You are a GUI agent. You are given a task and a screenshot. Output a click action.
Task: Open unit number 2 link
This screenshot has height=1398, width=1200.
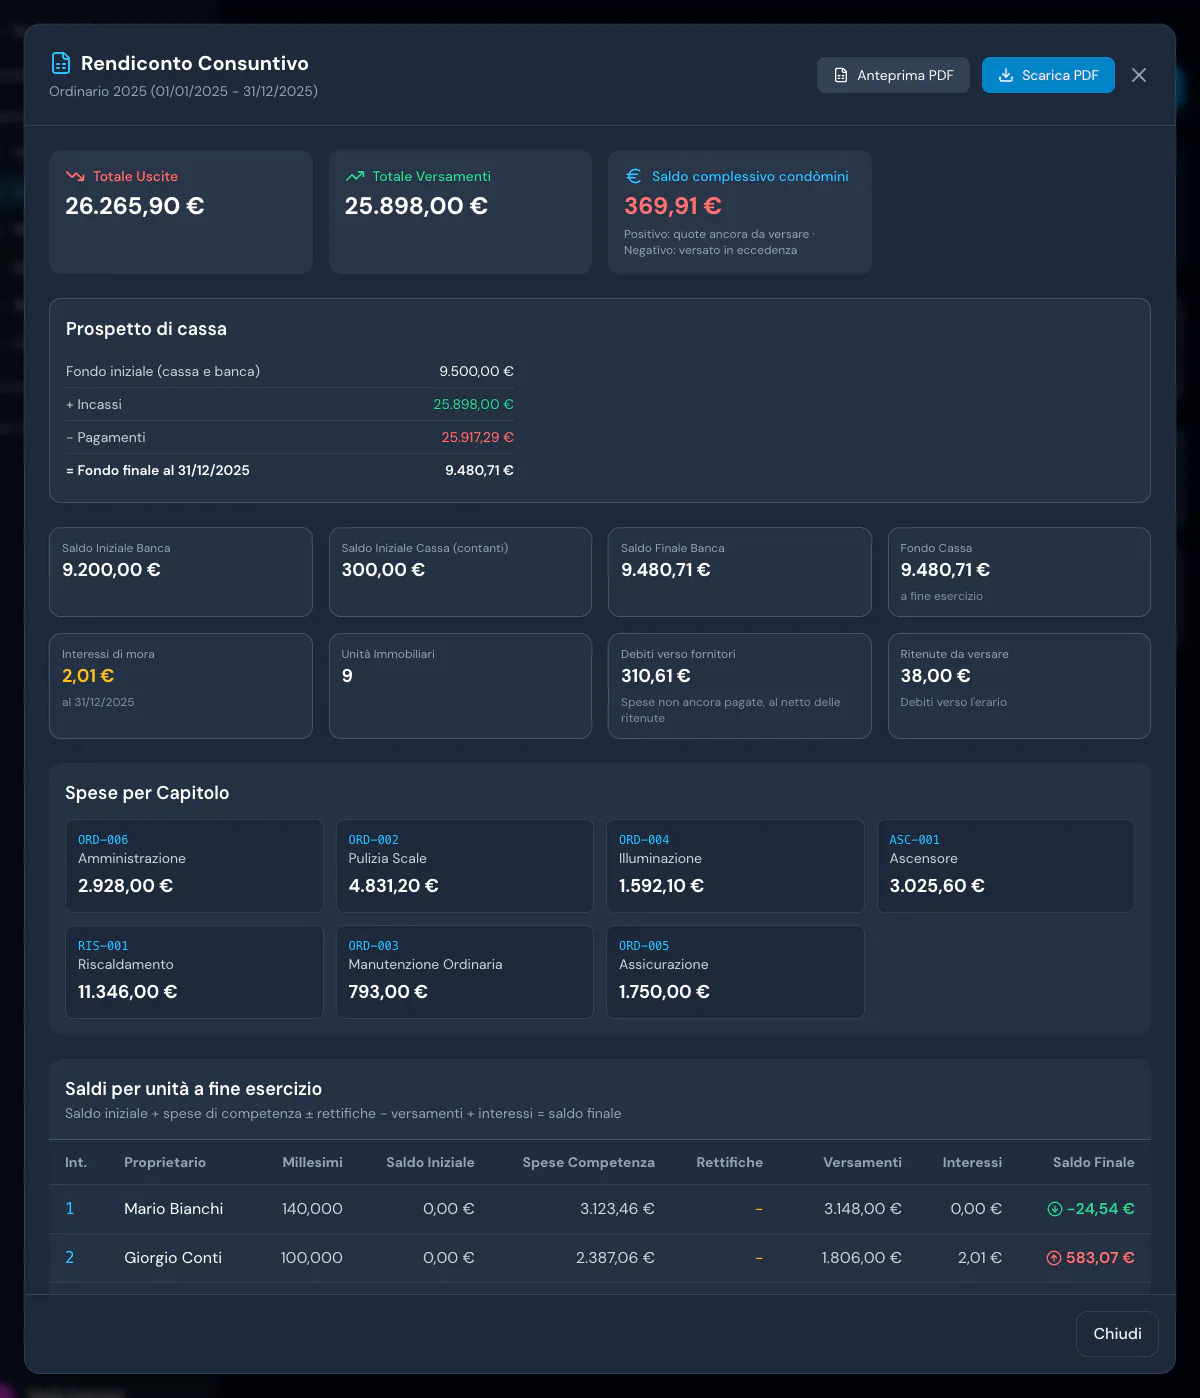click(70, 1258)
